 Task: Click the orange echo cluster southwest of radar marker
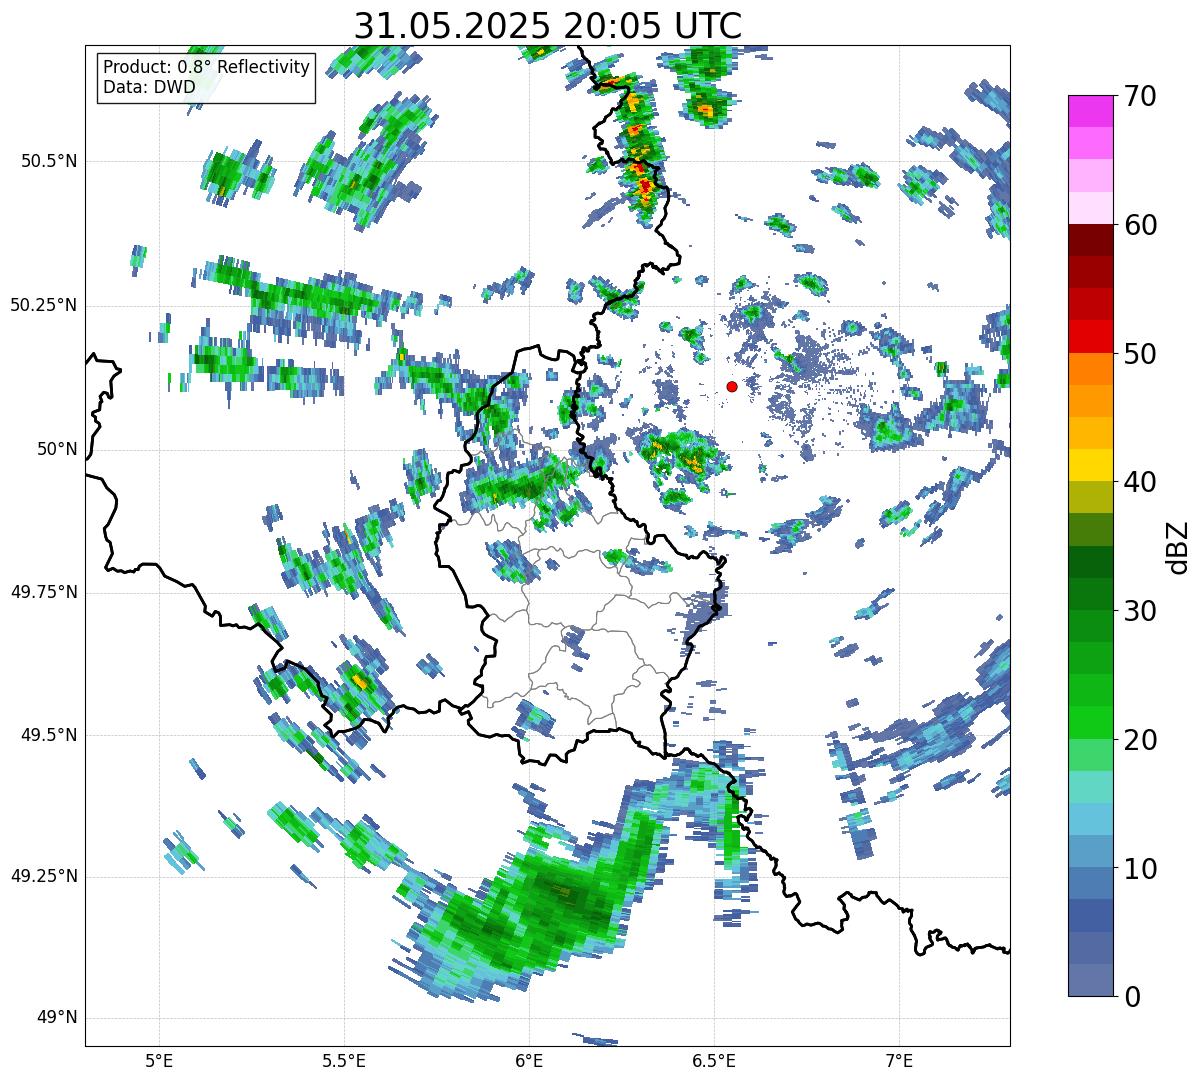[x=678, y=454]
